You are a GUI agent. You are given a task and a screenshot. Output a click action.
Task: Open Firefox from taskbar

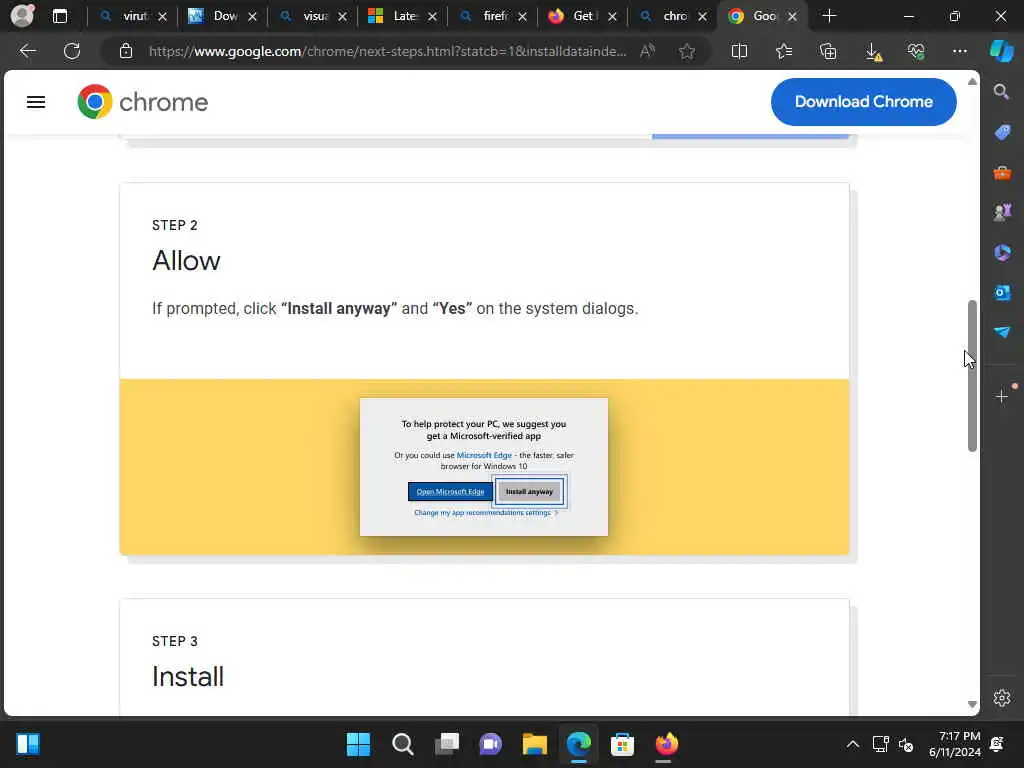tap(666, 744)
